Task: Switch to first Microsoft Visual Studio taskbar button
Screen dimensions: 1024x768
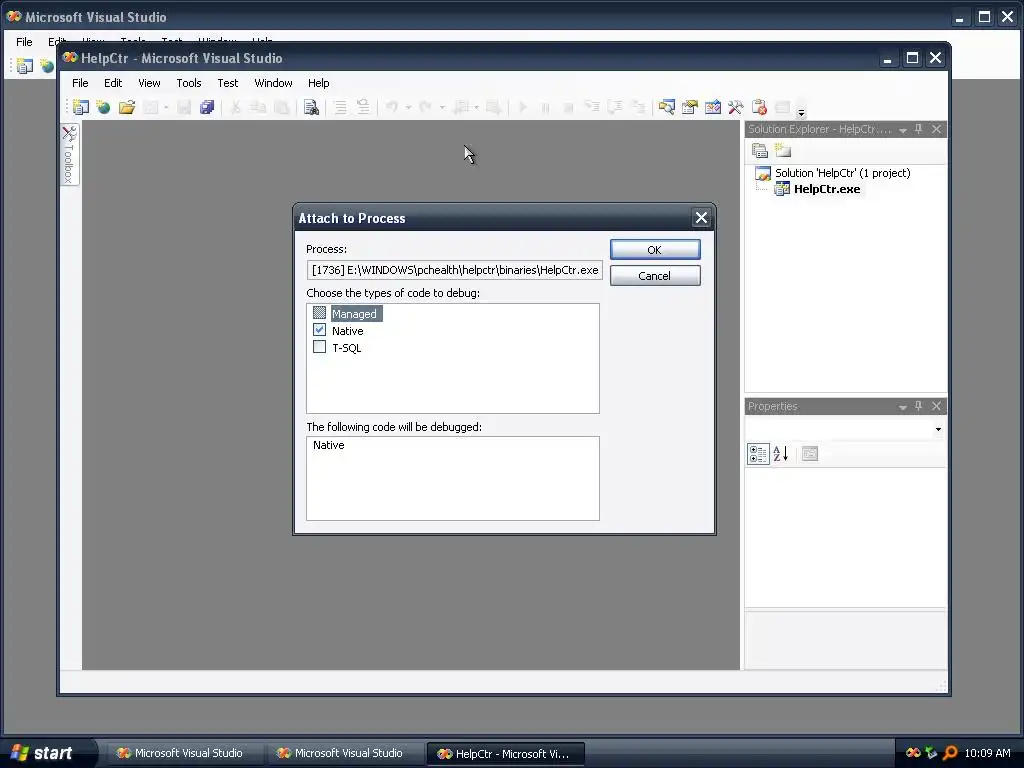Action: point(184,753)
